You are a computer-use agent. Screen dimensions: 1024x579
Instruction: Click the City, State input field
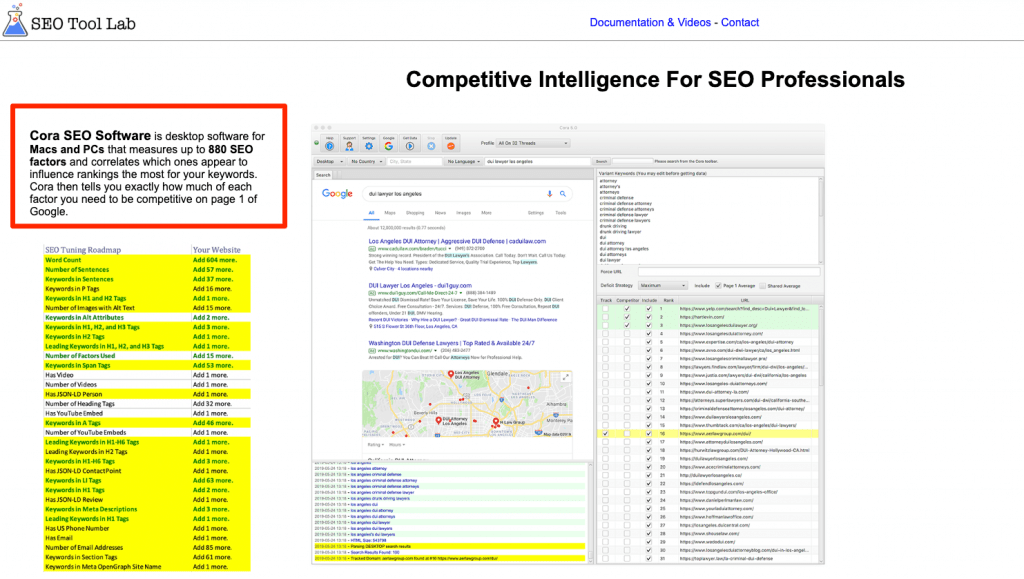[x=414, y=161]
